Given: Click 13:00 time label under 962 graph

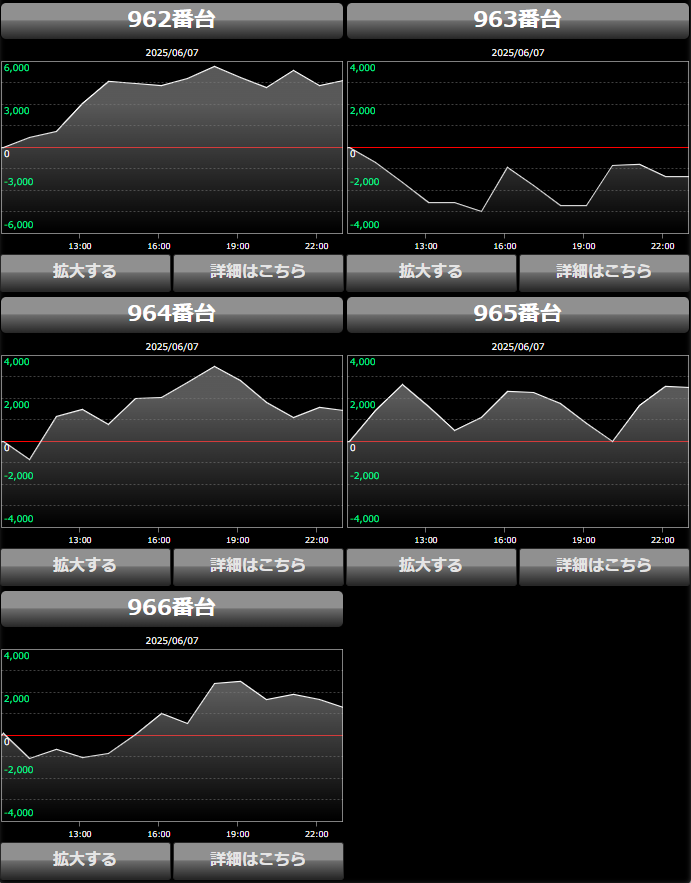Looking at the screenshot, I should [80, 246].
